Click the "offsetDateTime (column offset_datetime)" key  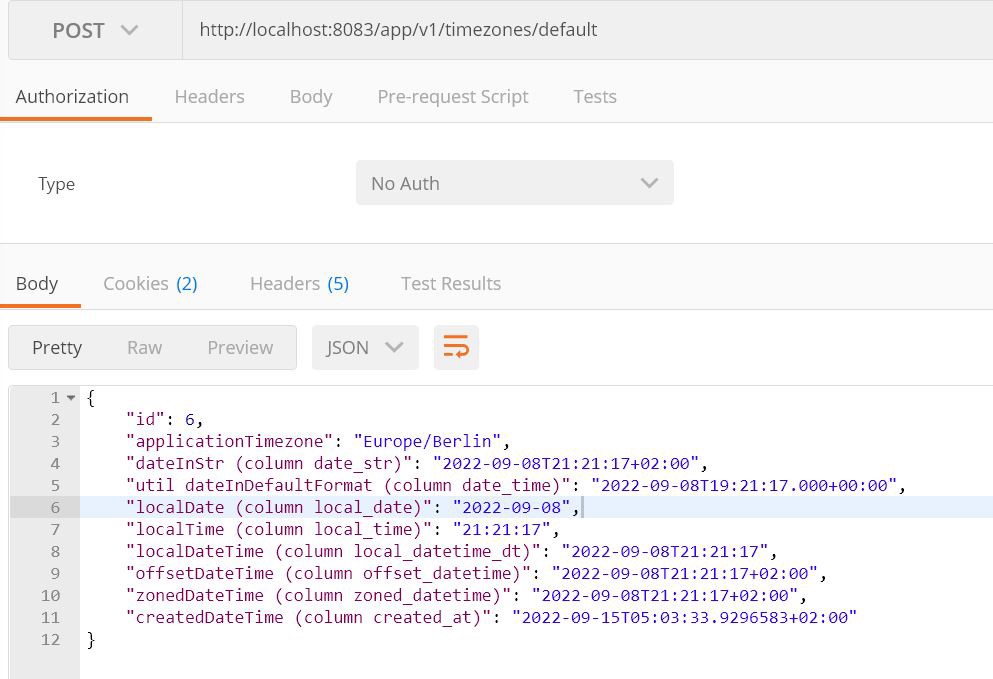pyautogui.click(x=329, y=573)
